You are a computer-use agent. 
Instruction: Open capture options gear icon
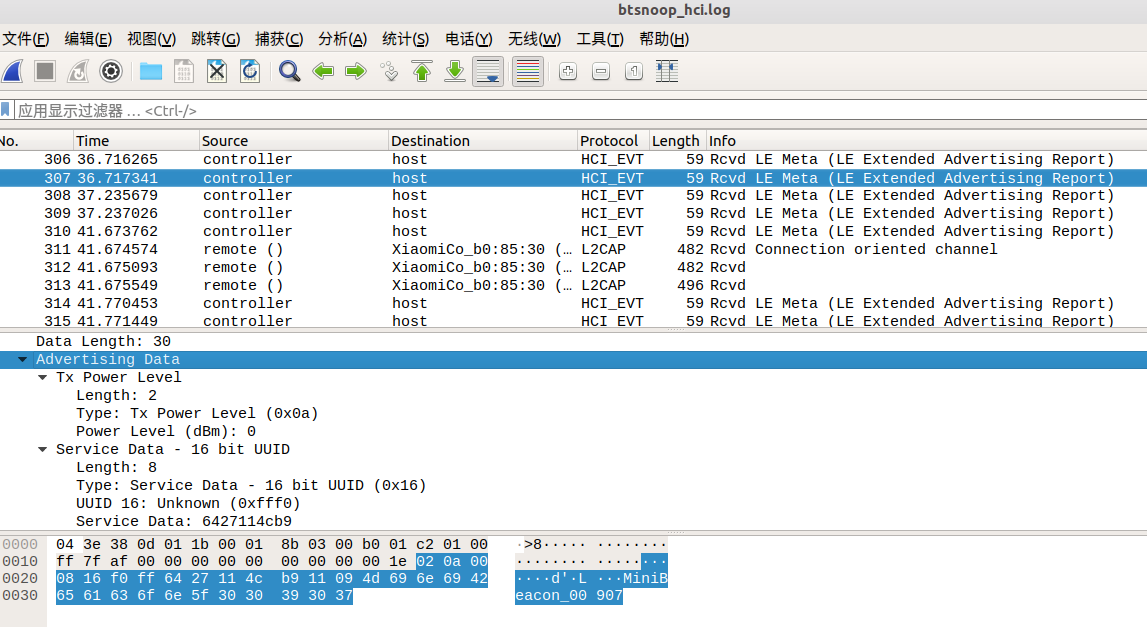pyautogui.click(x=111, y=71)
